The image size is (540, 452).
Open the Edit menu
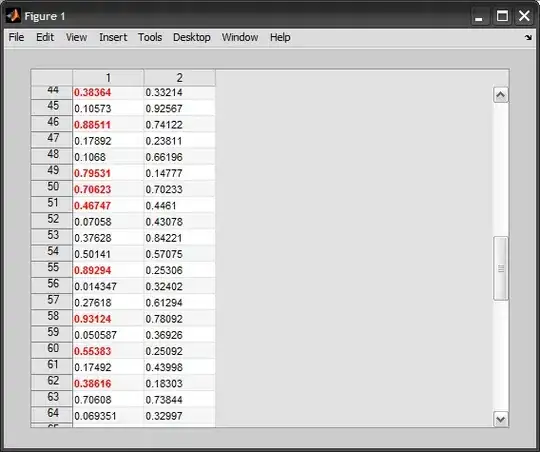click(45, 37)
